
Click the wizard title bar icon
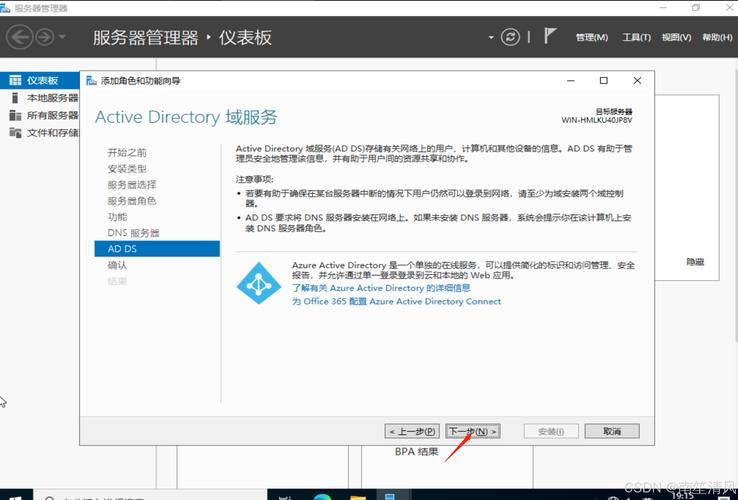pyautogui.click(x=91, y=81)
